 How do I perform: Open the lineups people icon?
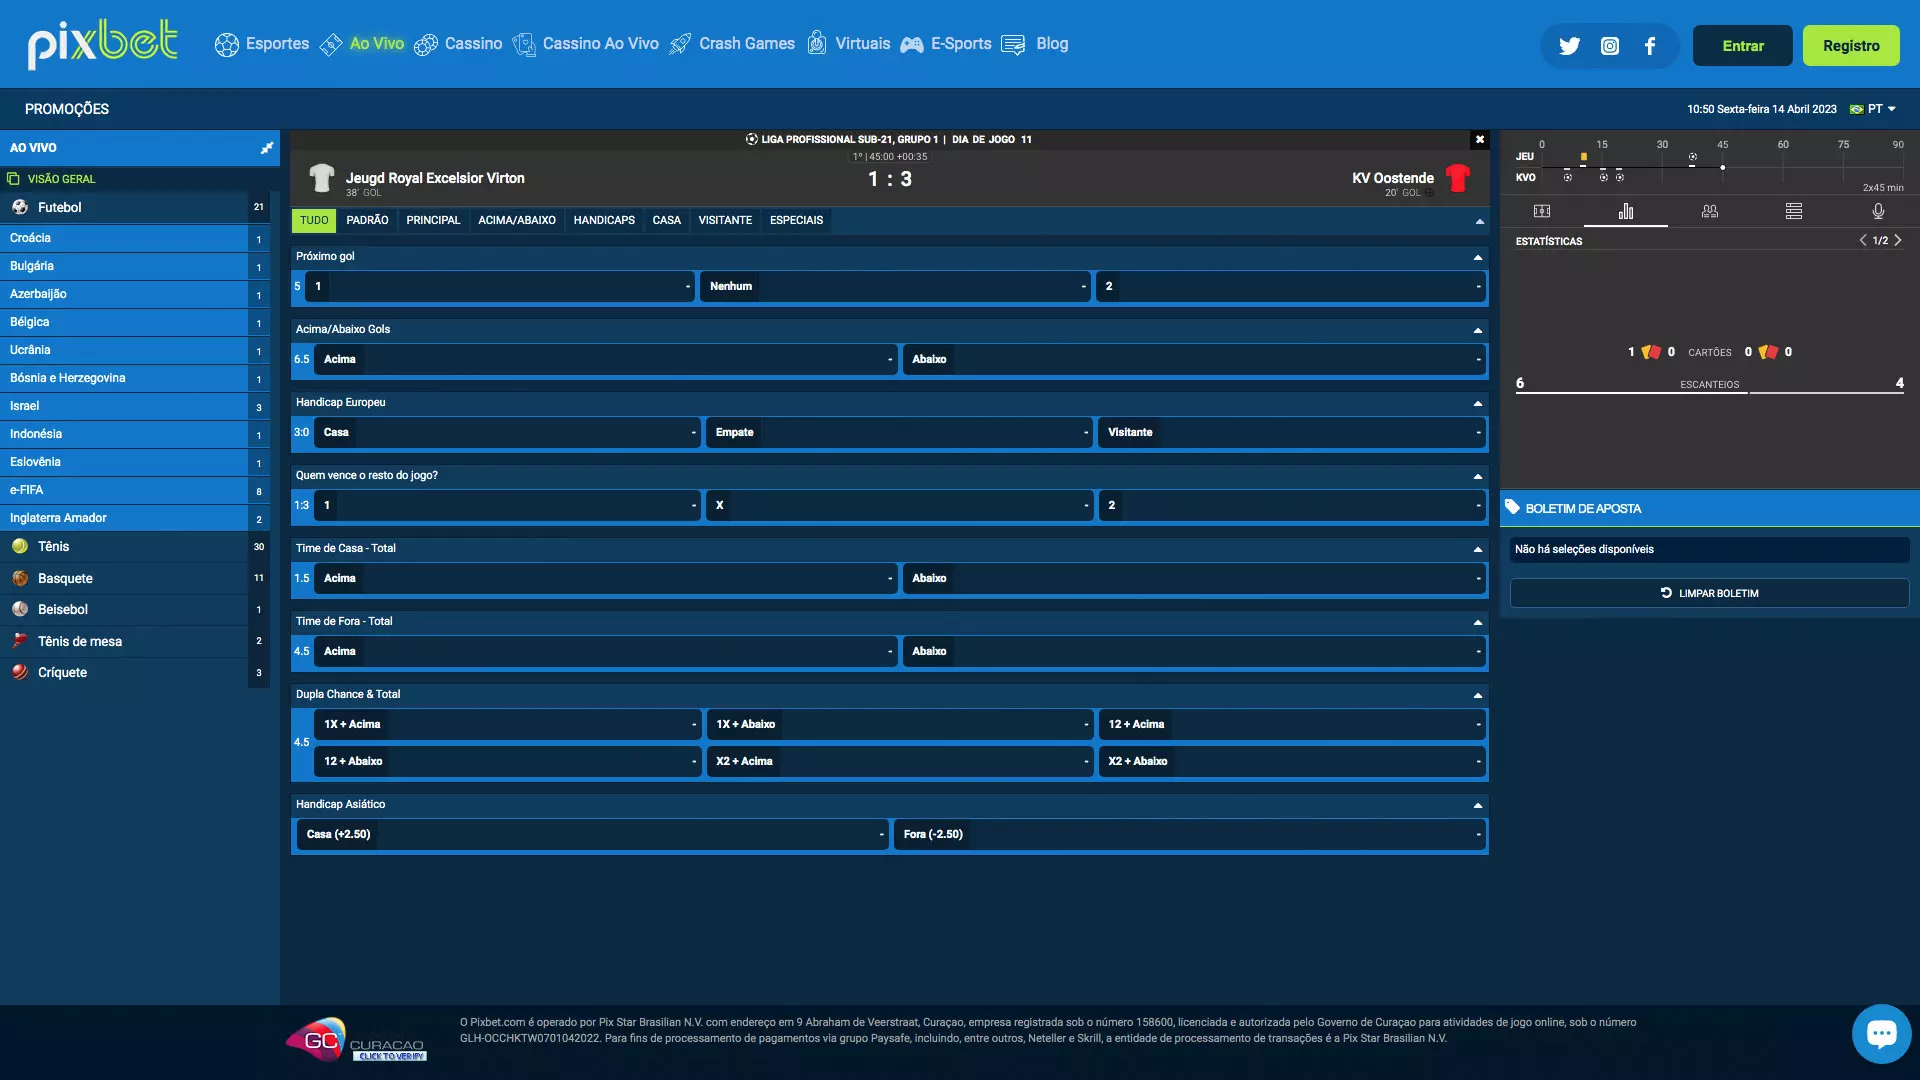coord(1710,211)
